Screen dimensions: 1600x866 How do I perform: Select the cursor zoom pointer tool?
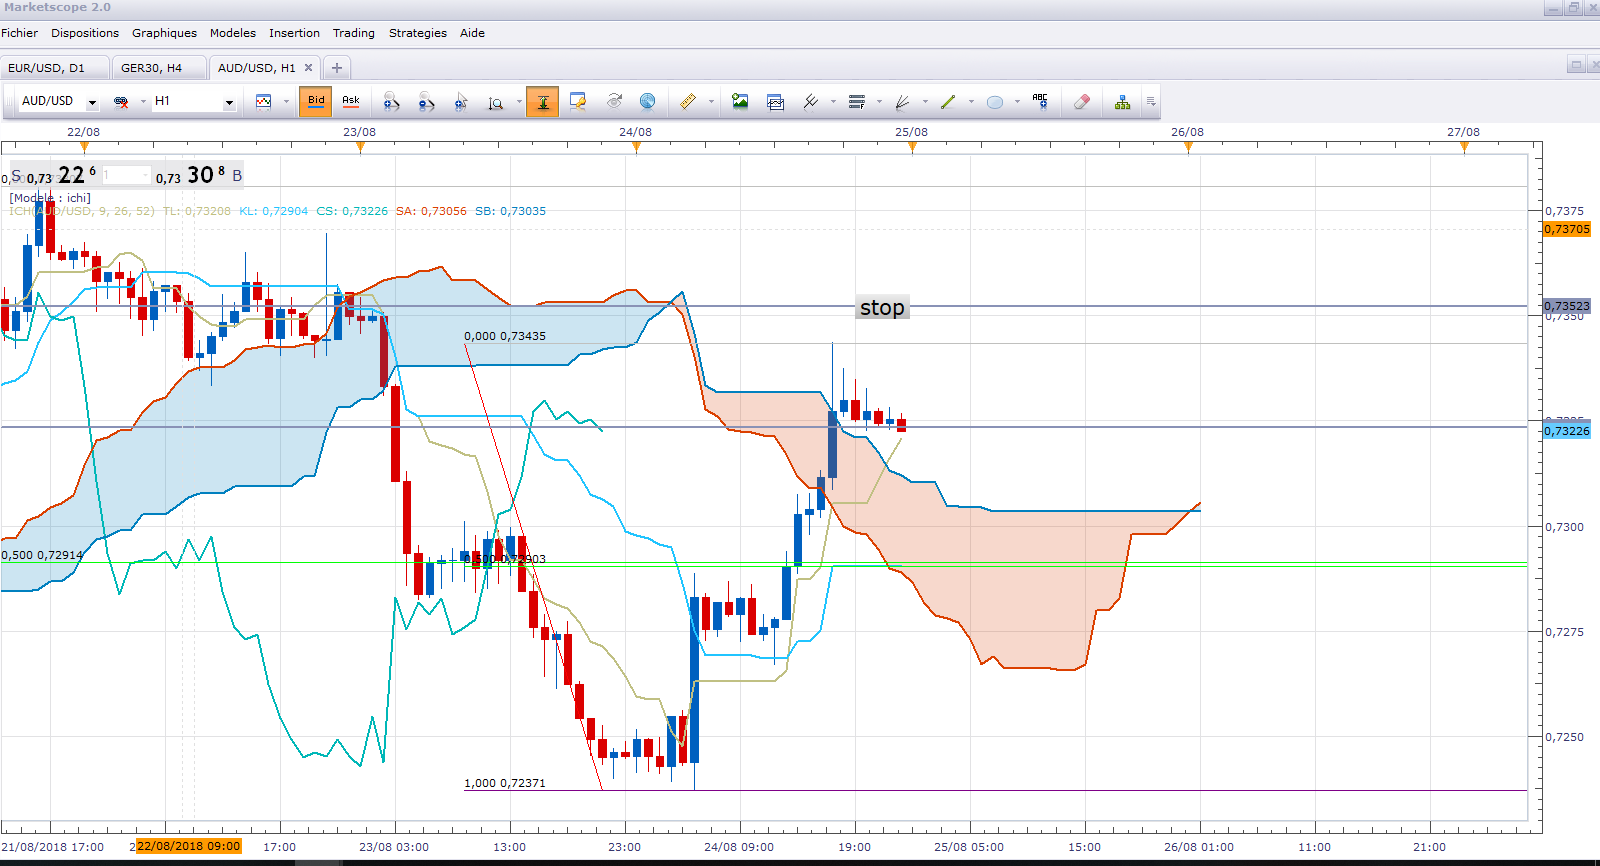pos(461,102)
